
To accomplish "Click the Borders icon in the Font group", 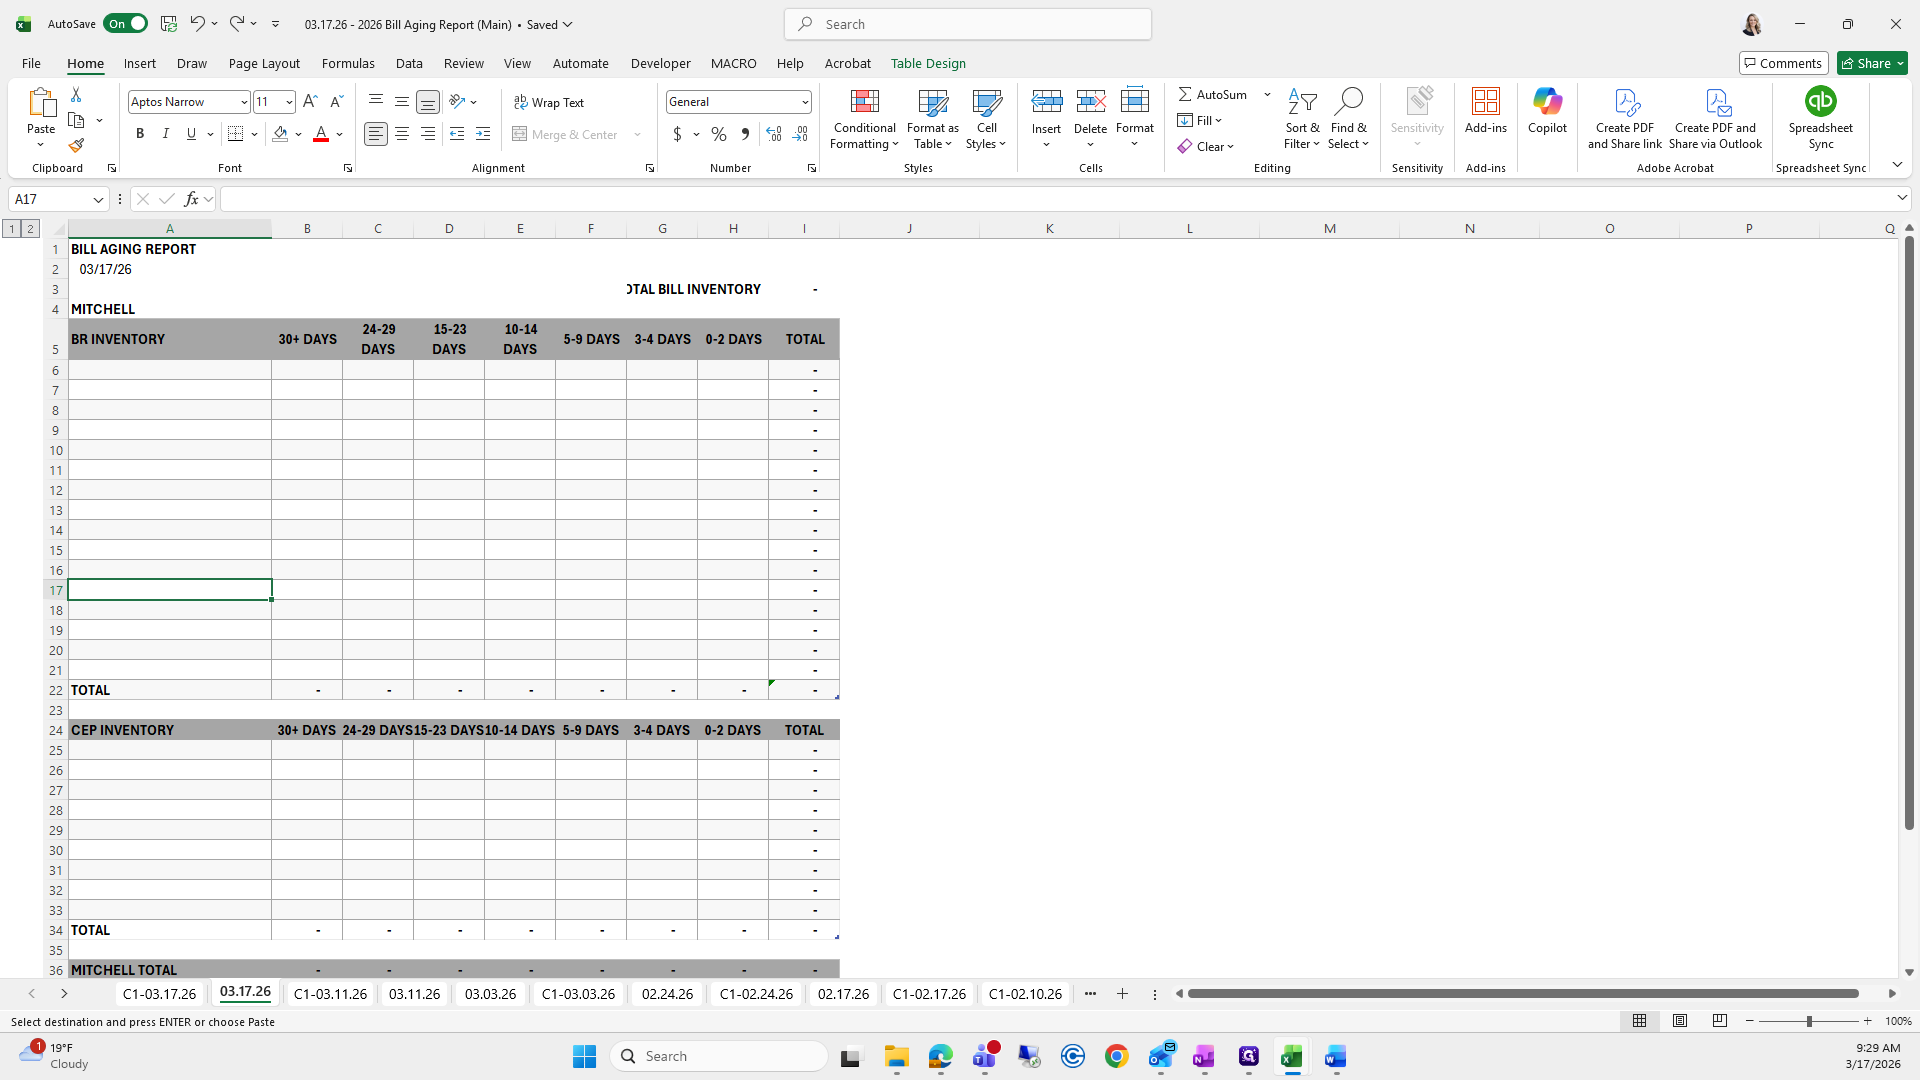I will pyautogui.click(x=236, y=134).
